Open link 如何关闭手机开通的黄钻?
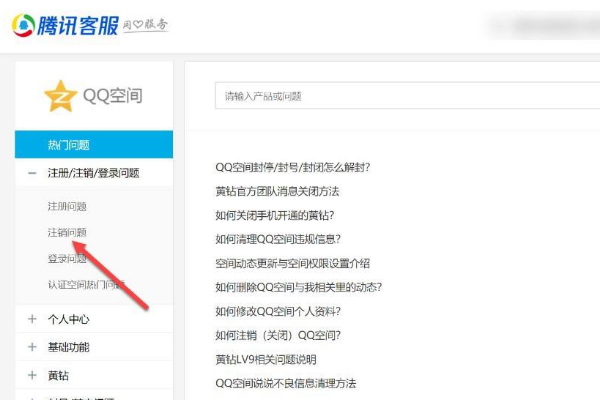 coord(275,216)
